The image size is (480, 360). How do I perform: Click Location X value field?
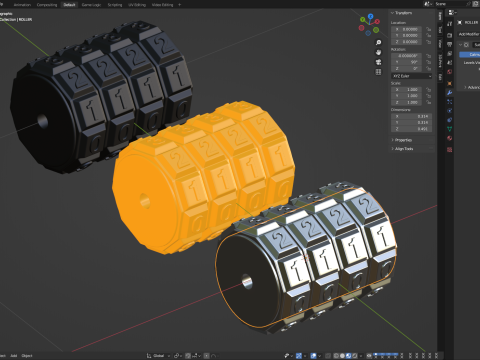tap(406, 29)
